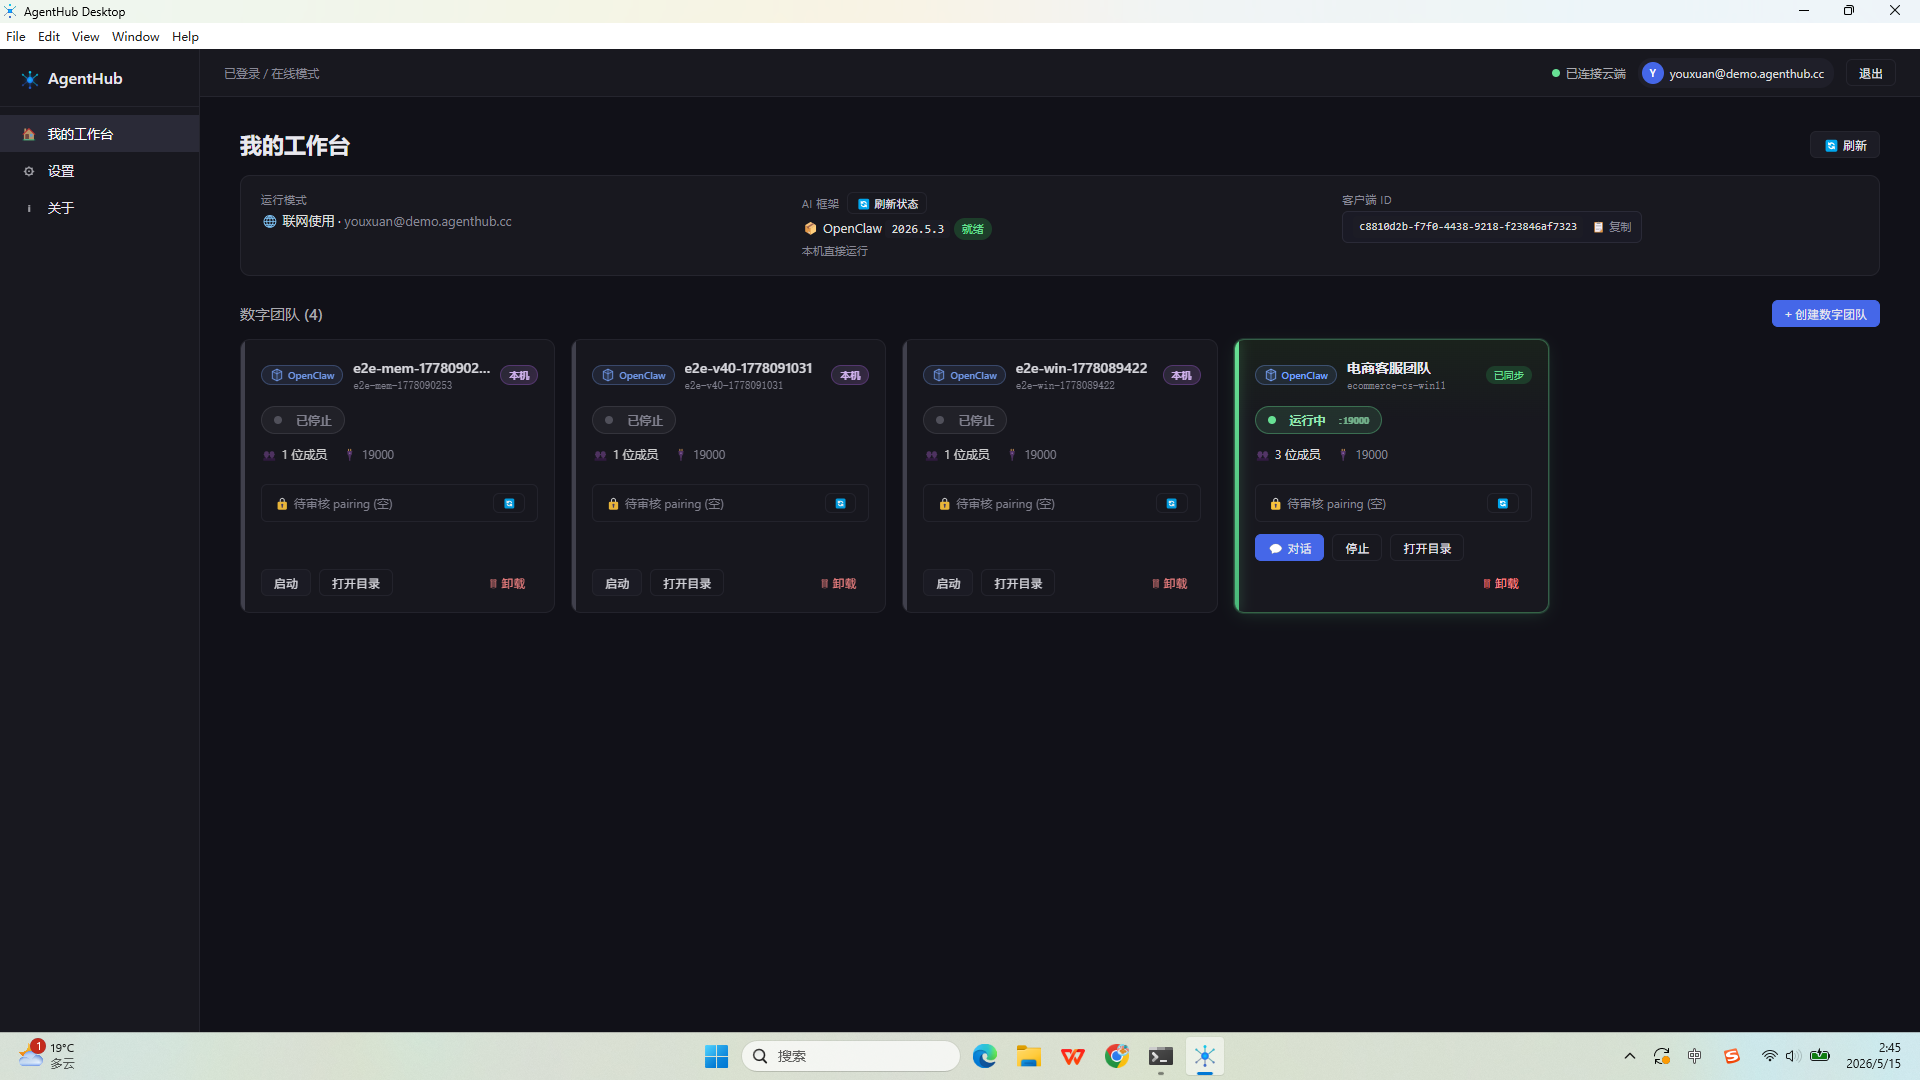Open Microsoft Edge from taskbar
The height and width of the screenshot is (1080, 1920).
pyautogui.click(x=985, y=1056)
